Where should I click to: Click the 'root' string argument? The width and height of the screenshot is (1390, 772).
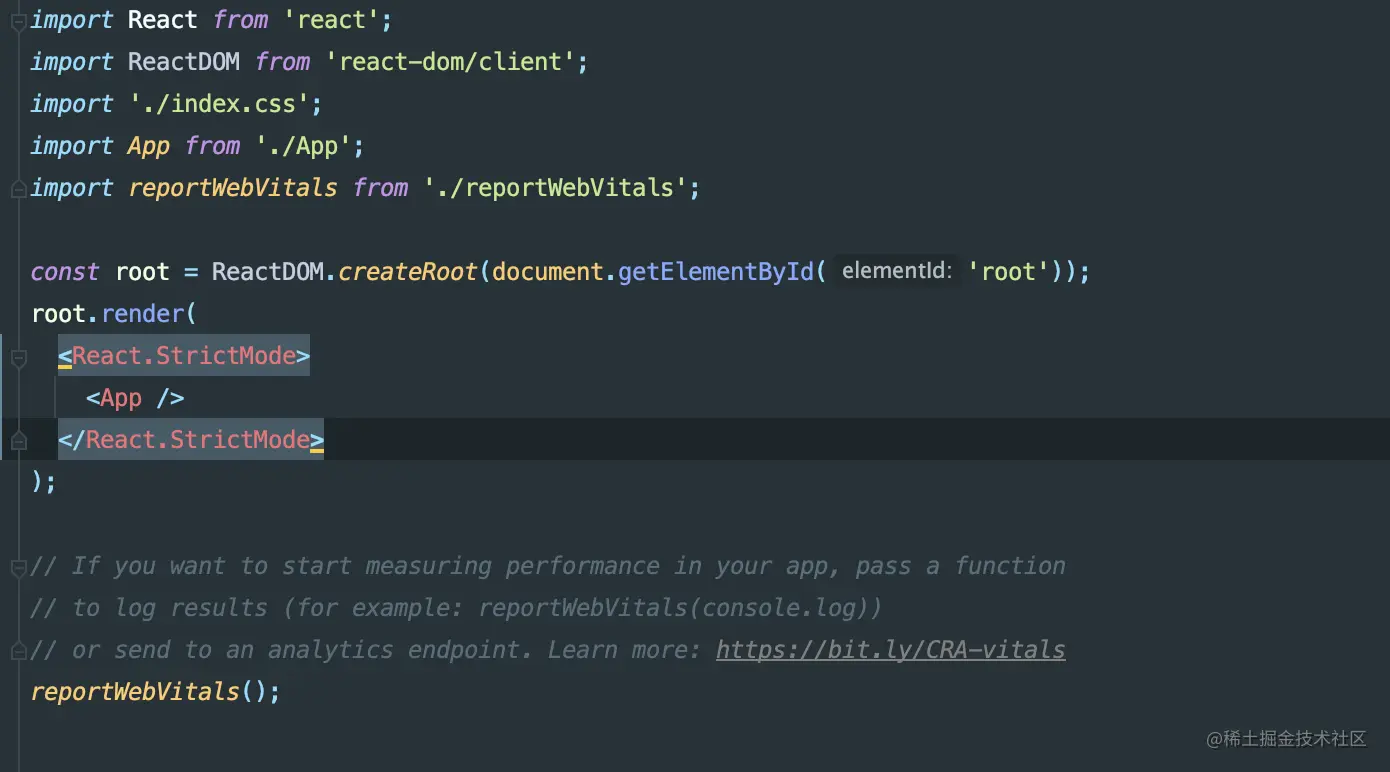[1008, 272]
